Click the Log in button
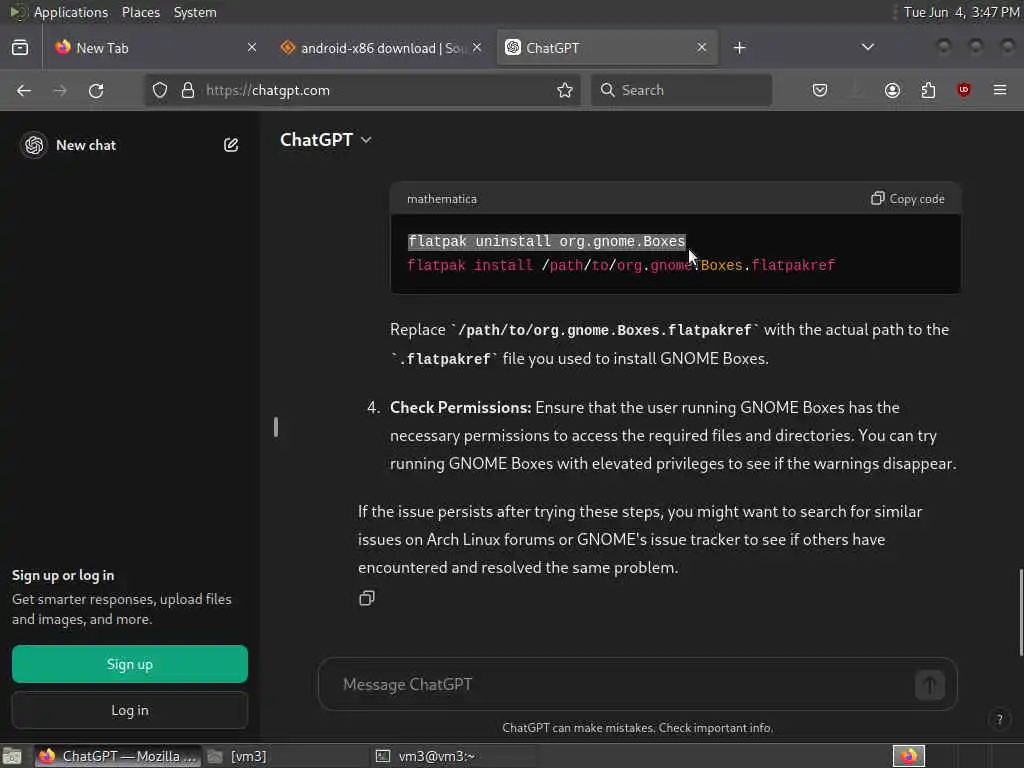This screenshot has height=768, width=1024. tap(130, 710)
